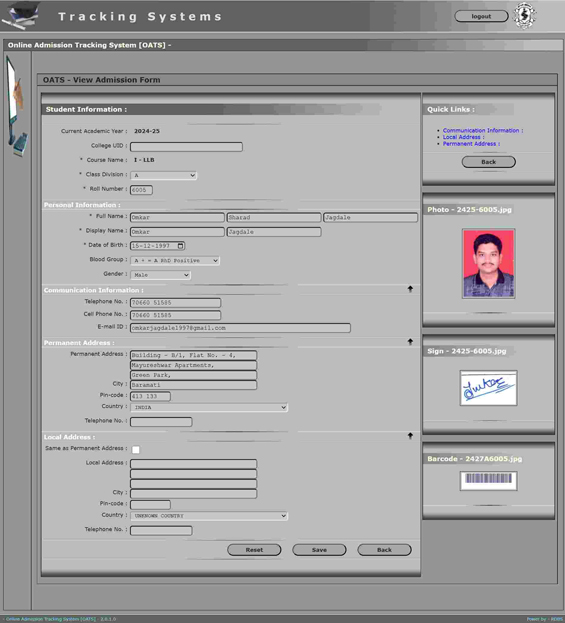Viewport: 565px width, 623px height.
Task: Click the barcode image thumbnail
Action: pos(489,481)
